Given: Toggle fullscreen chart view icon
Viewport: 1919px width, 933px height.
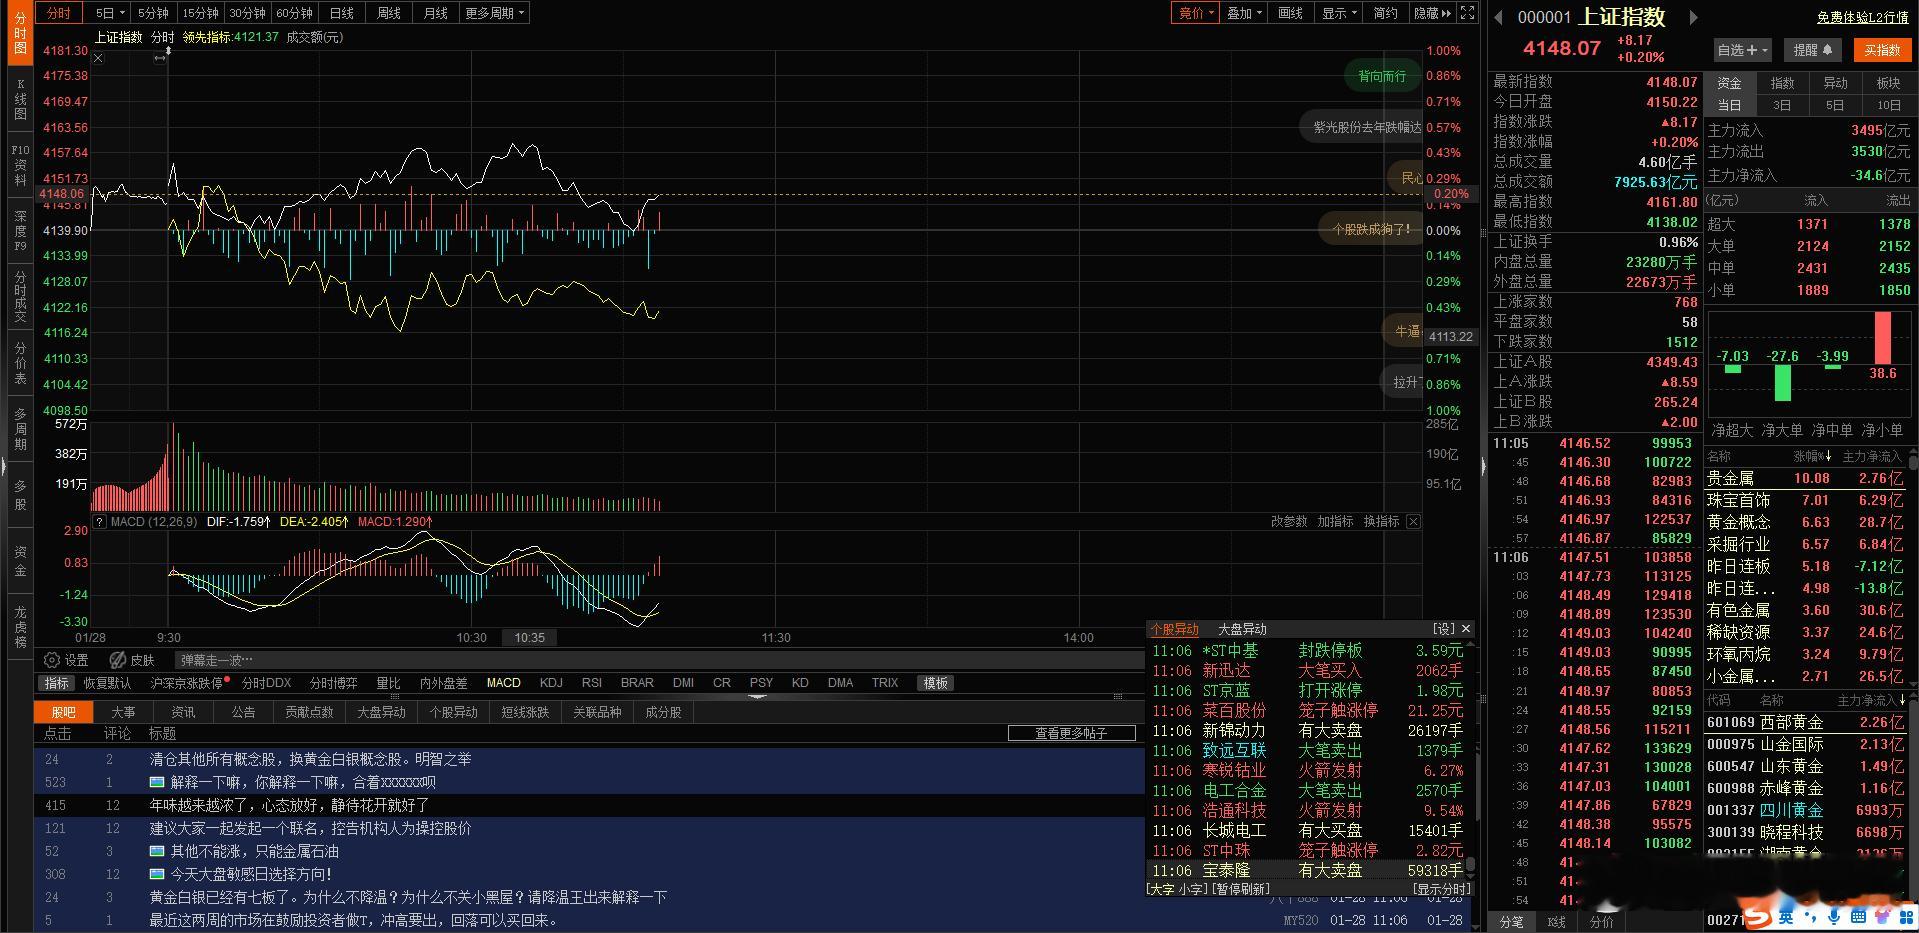Looking at the screenshot, I should [1467, 13].
